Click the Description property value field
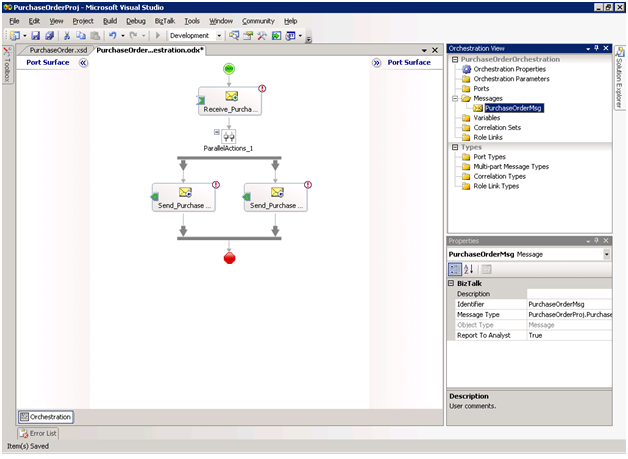This screenshot has width=628, height=459. click(x=569, y=294)
